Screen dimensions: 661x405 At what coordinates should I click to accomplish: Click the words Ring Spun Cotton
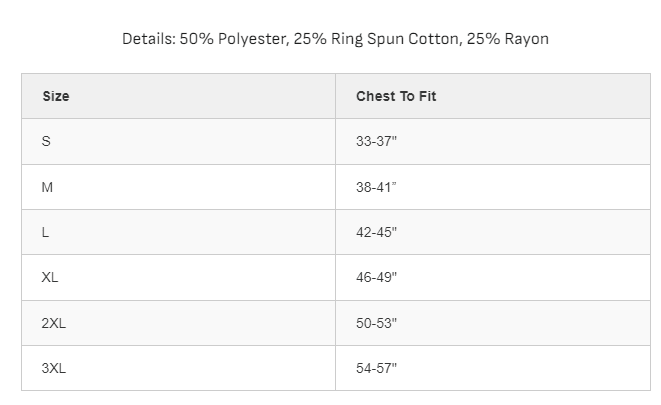click(x=396, y=39)
